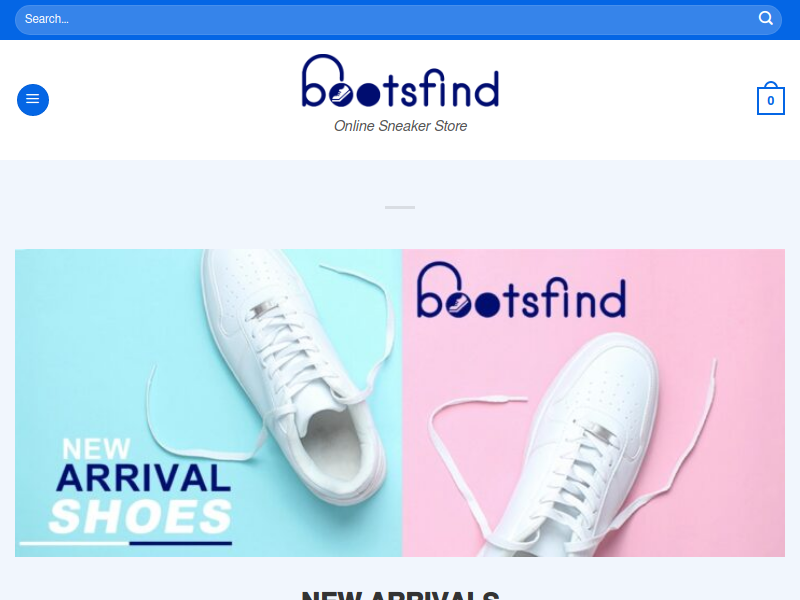Click the underline below SHOES text
800x600 pixels.
tap(126, 543)
